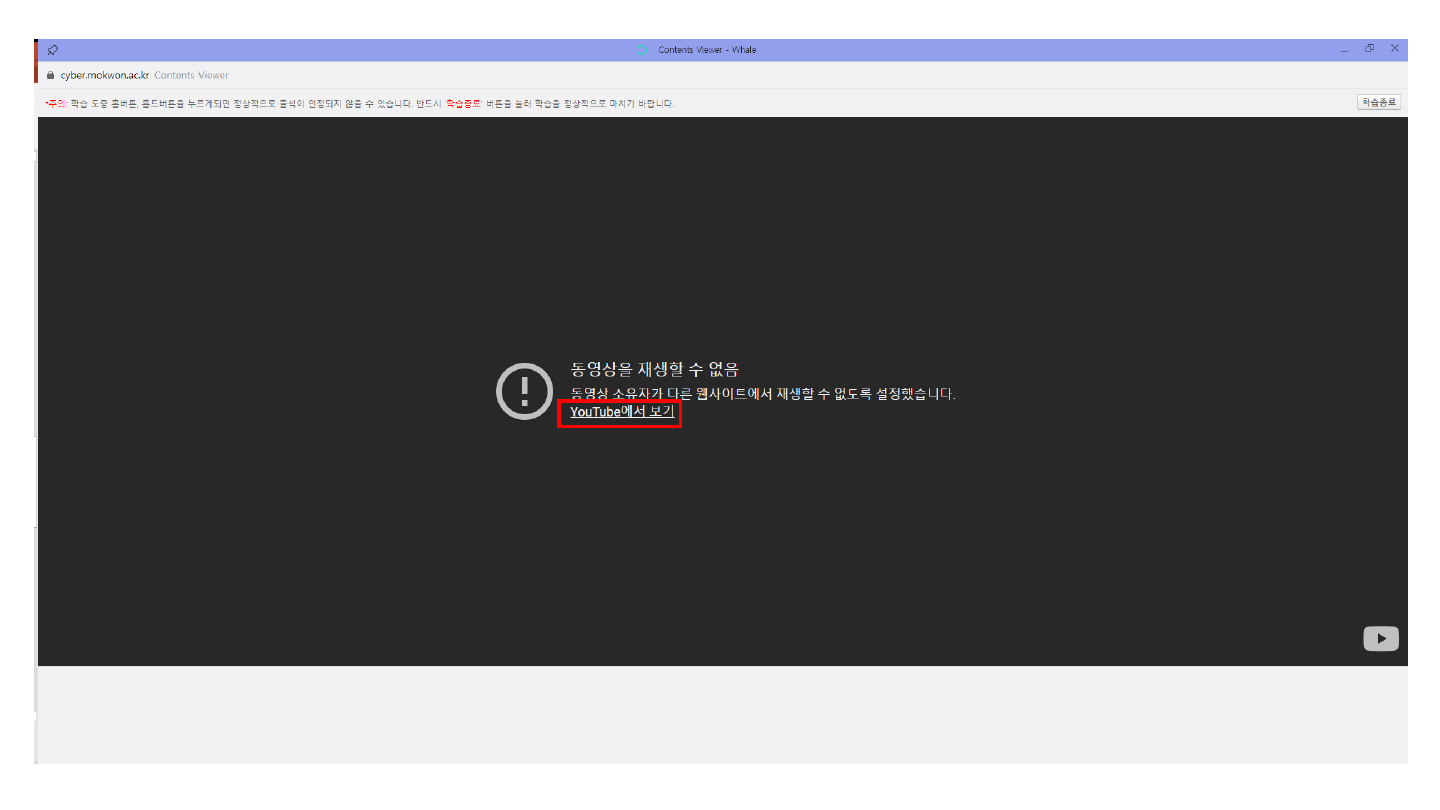Click the attendance warning notice sentence
1440x810 pixels.
[250, 103]
